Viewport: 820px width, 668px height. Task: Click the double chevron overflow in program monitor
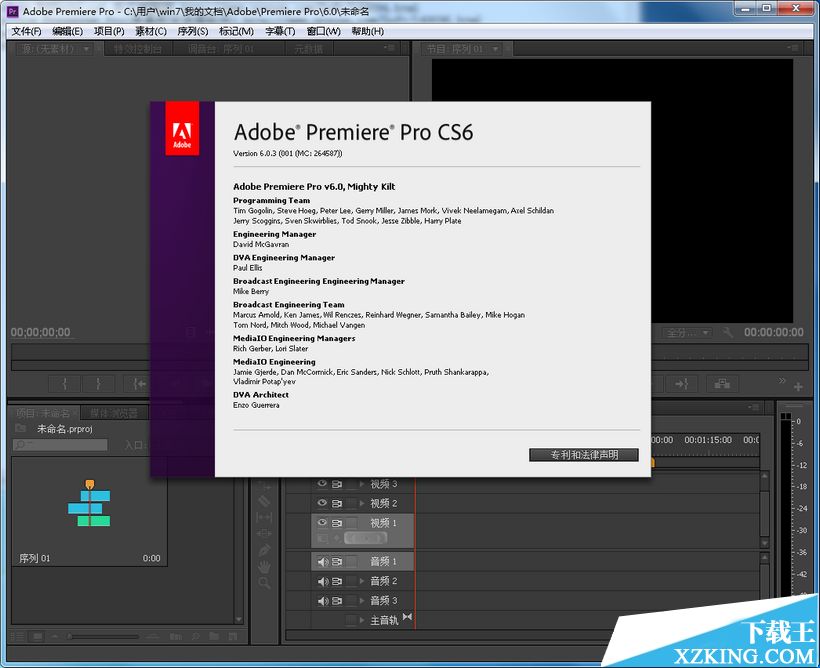pyautogui.click(x=782, y=380)
